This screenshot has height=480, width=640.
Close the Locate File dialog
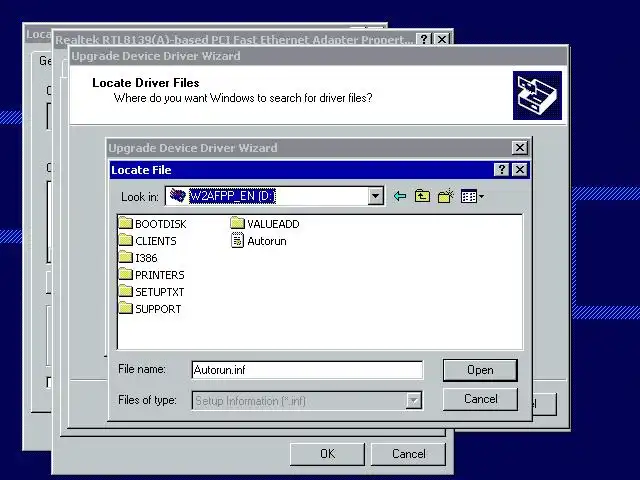click(x=520, y=169)
